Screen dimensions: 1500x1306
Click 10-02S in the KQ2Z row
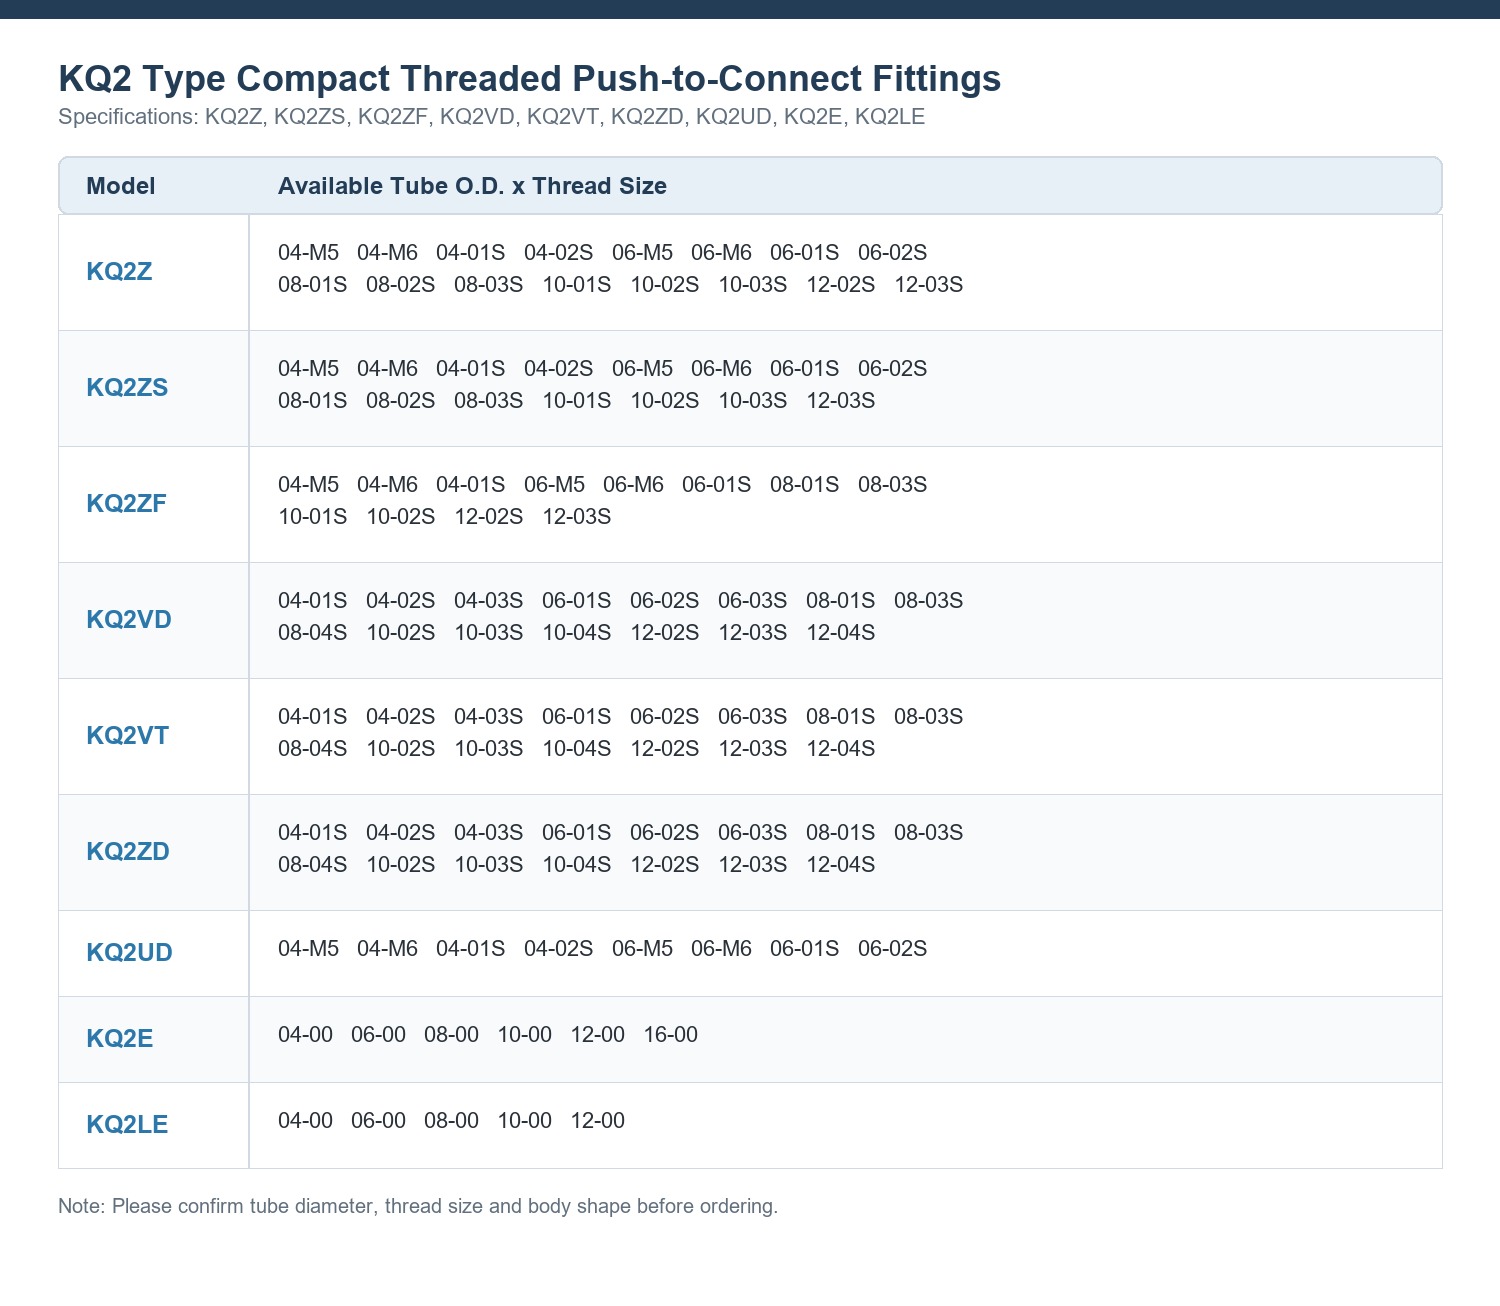pyautogui.click(x=665, y=285)
